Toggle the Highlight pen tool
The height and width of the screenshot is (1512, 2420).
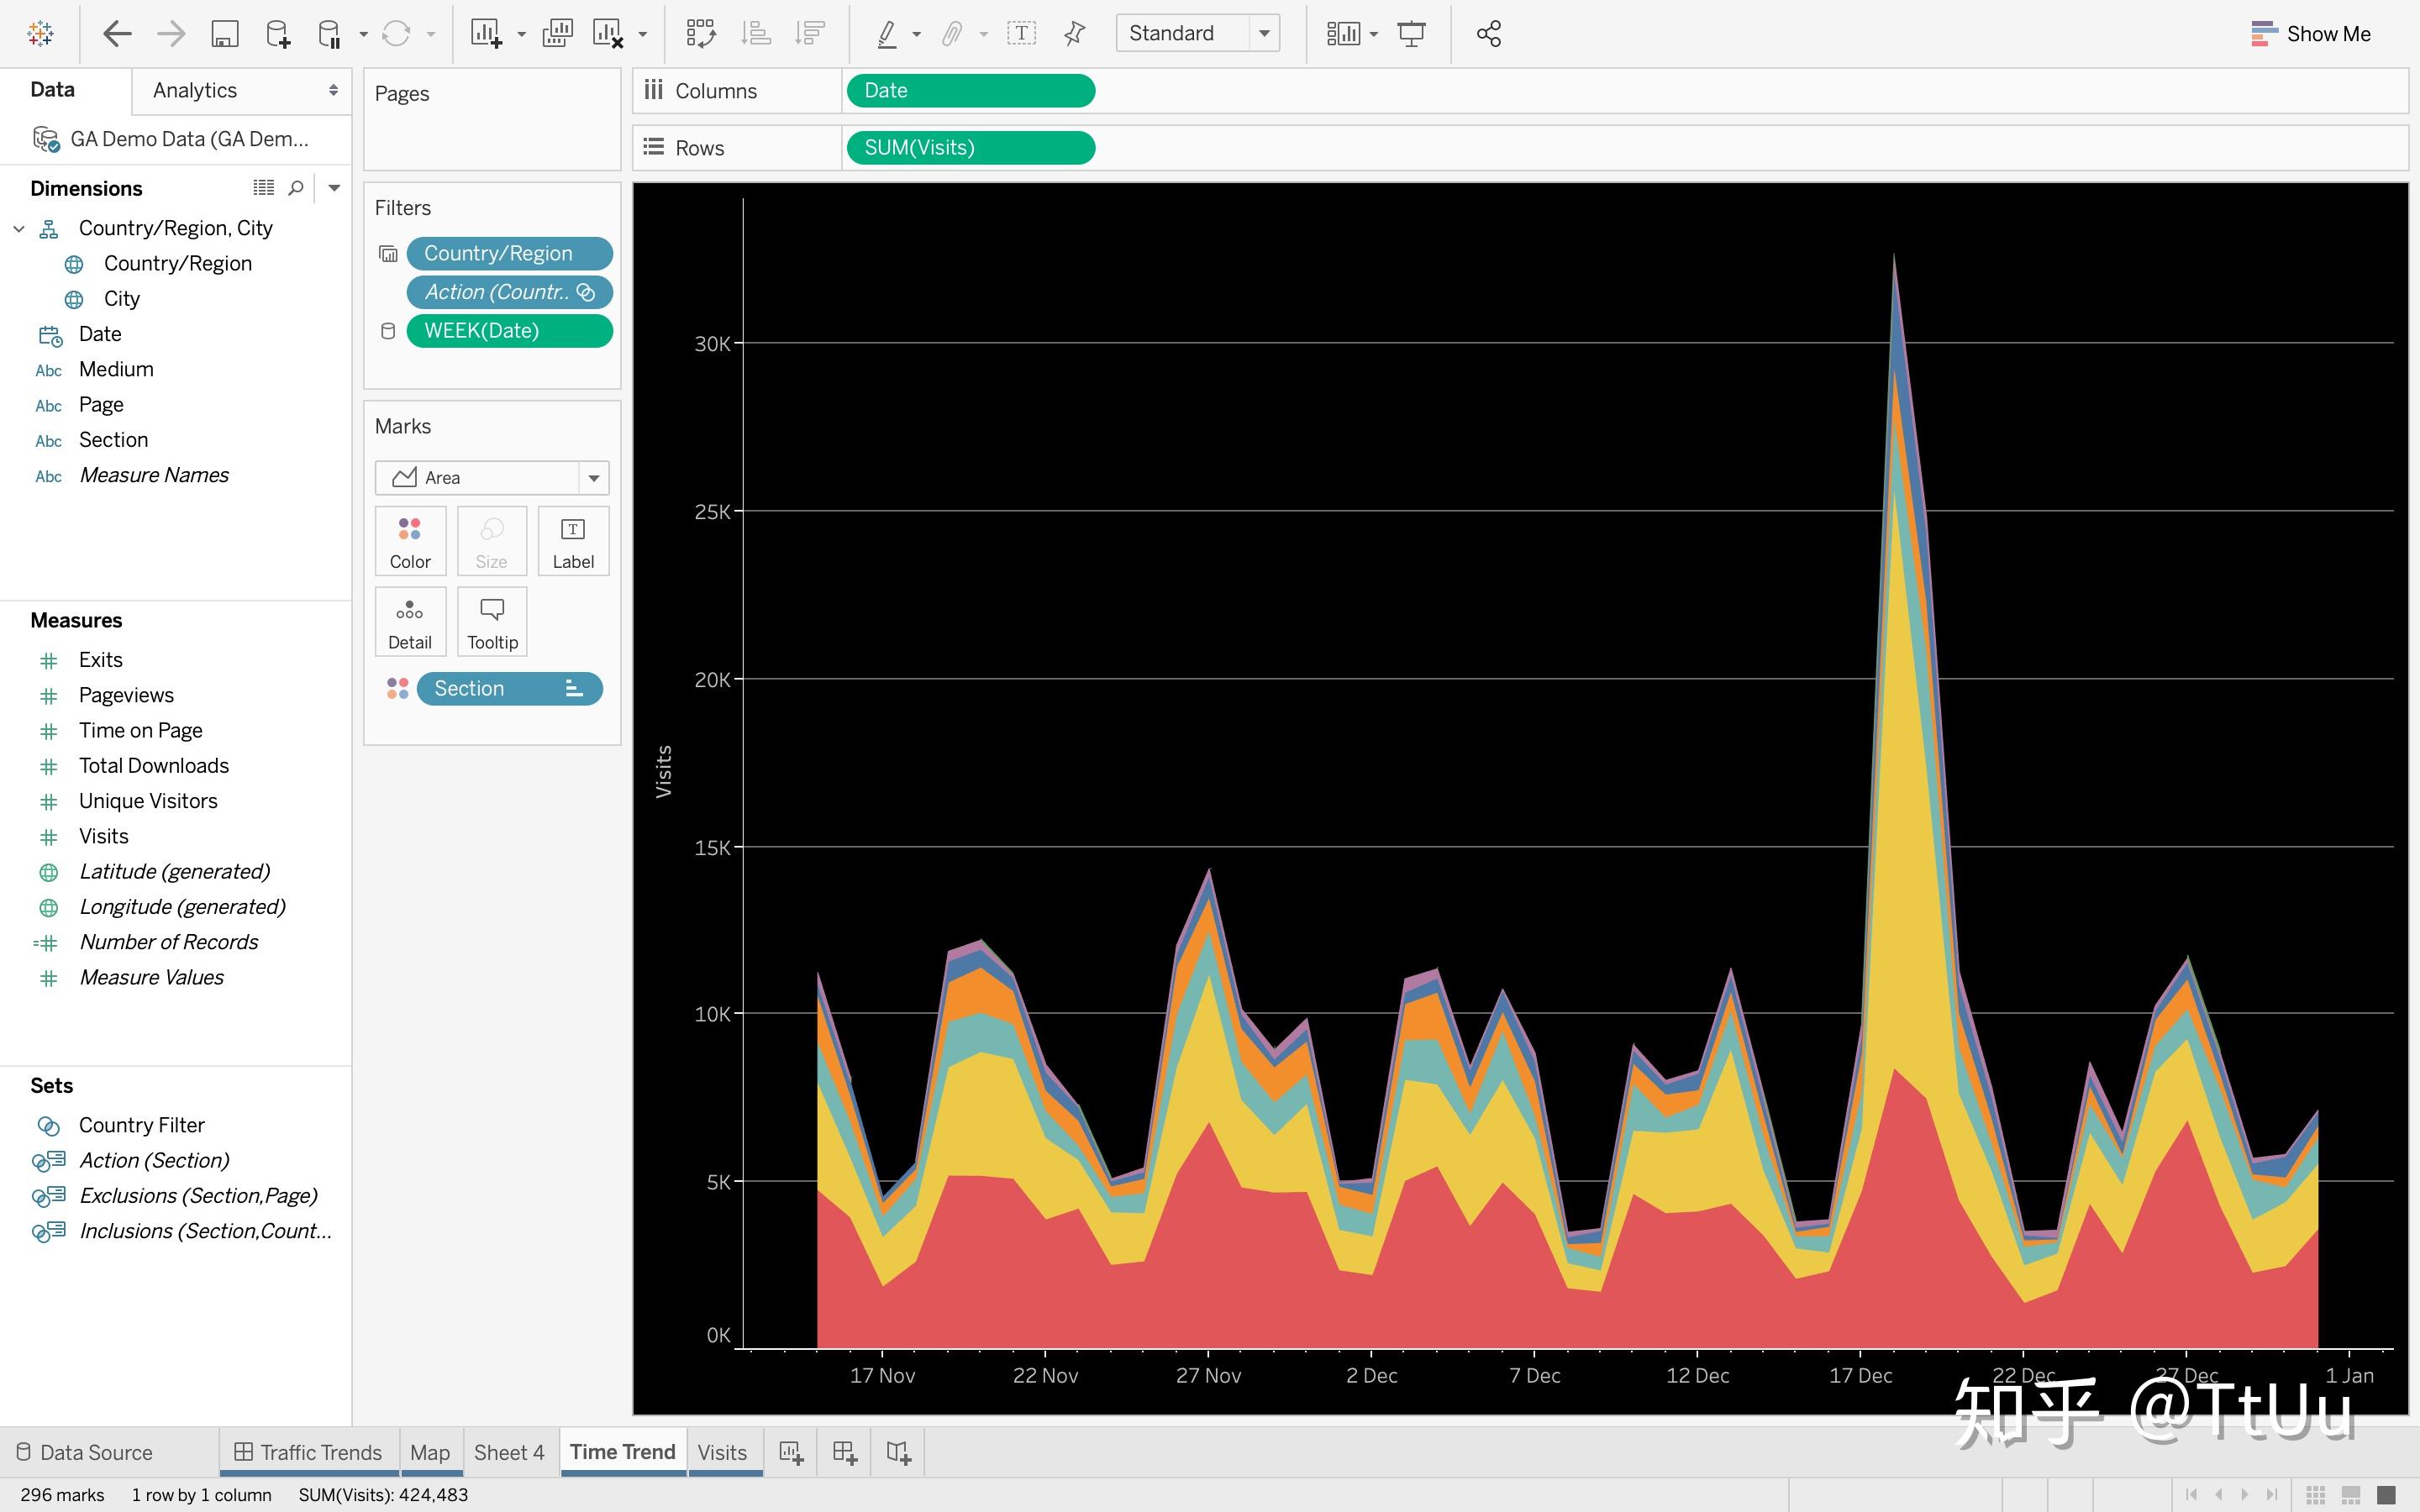(x=887, y=34)
